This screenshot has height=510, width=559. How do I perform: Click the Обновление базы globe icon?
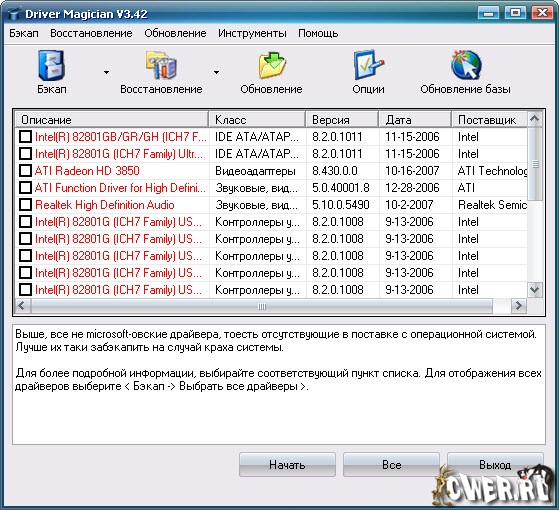pos(466,65)
